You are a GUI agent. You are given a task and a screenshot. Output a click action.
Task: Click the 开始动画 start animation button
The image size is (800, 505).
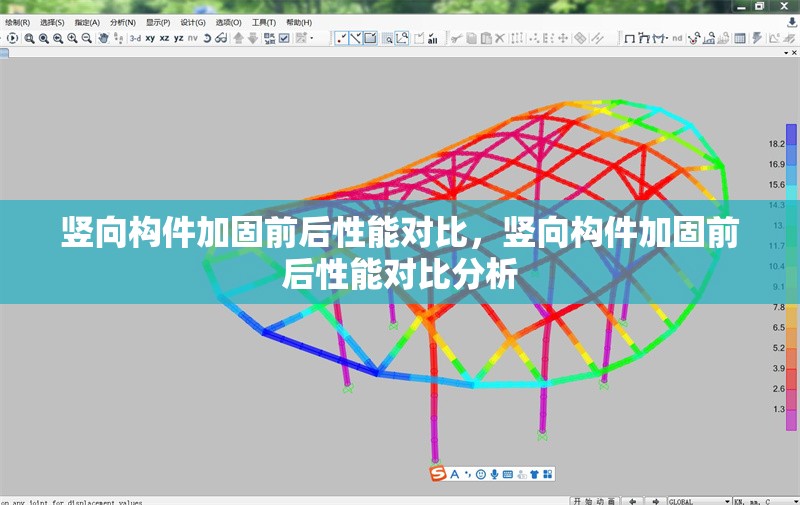594,501
